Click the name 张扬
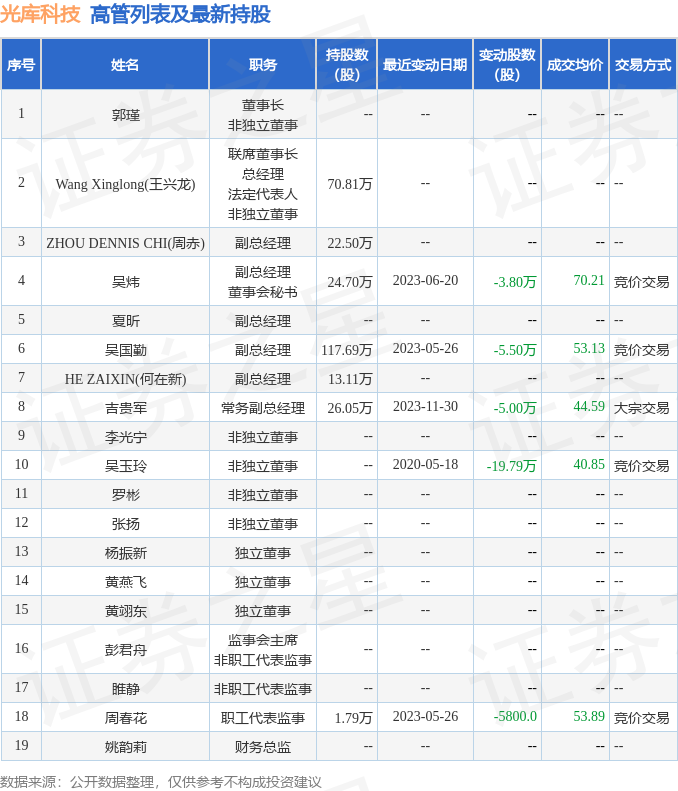Image resolution: width=678 pixels, height=791 pixels. tap(126, 524)
